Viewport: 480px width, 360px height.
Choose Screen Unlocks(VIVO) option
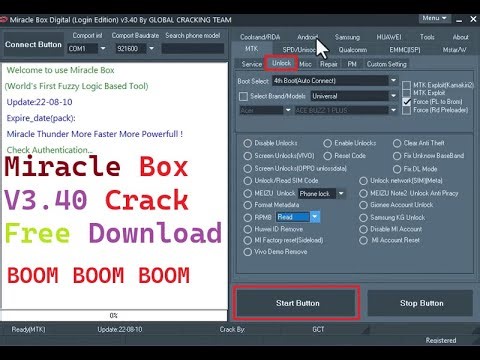click(247, 156)
